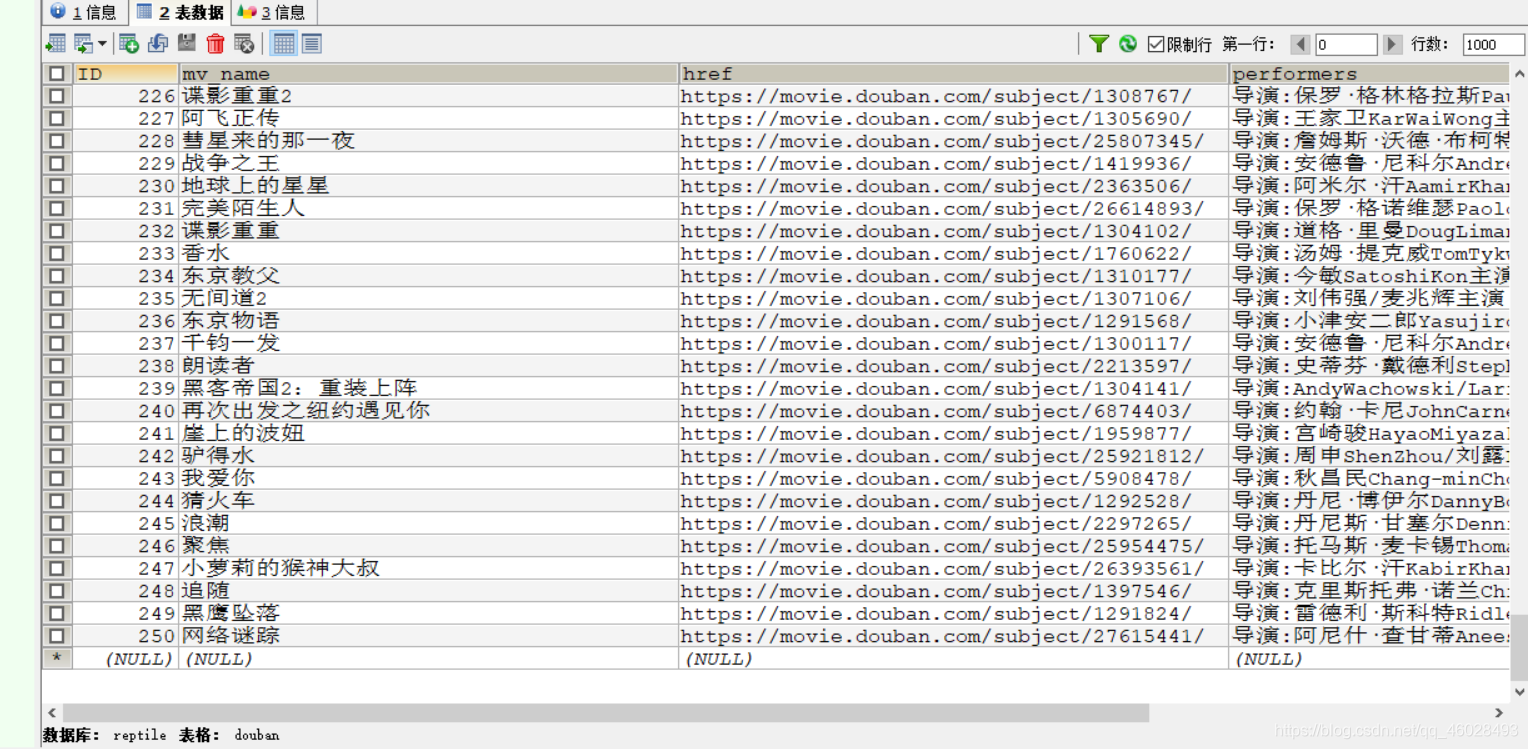Switch to grid view mode
The image size is (1528, 749).
tap(284, 43)
